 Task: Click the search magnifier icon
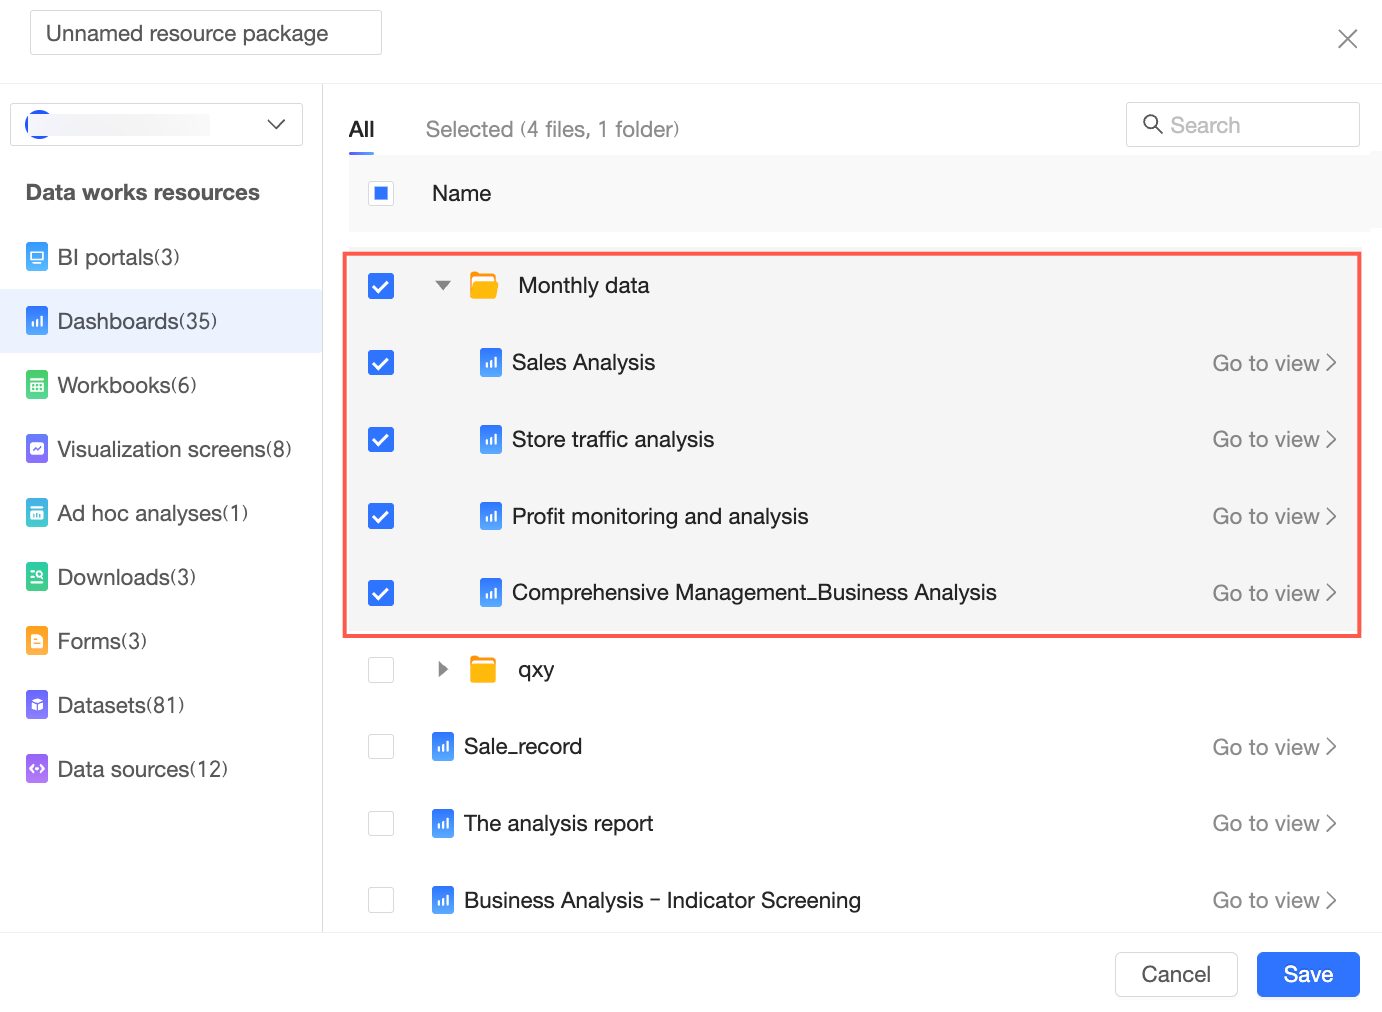1152,124
